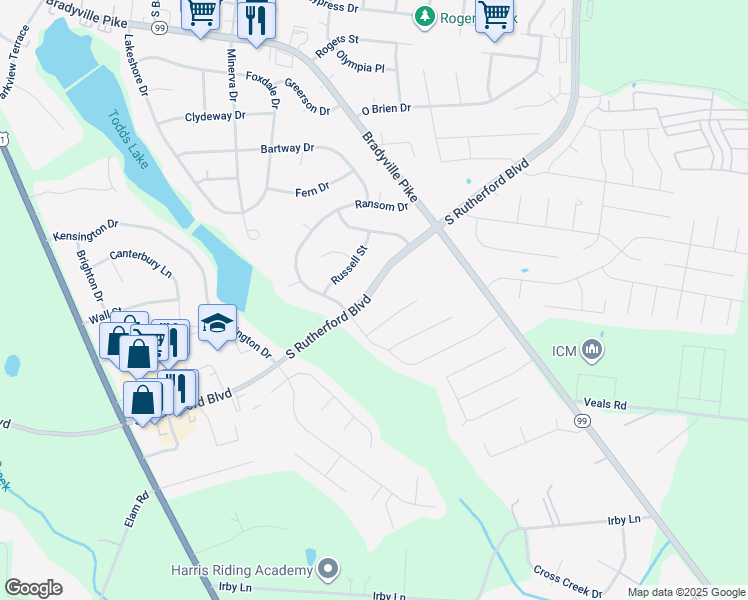The image size is (748, 600).
Task: Select the lowest shopping bag marker
Action: [143, 403]
